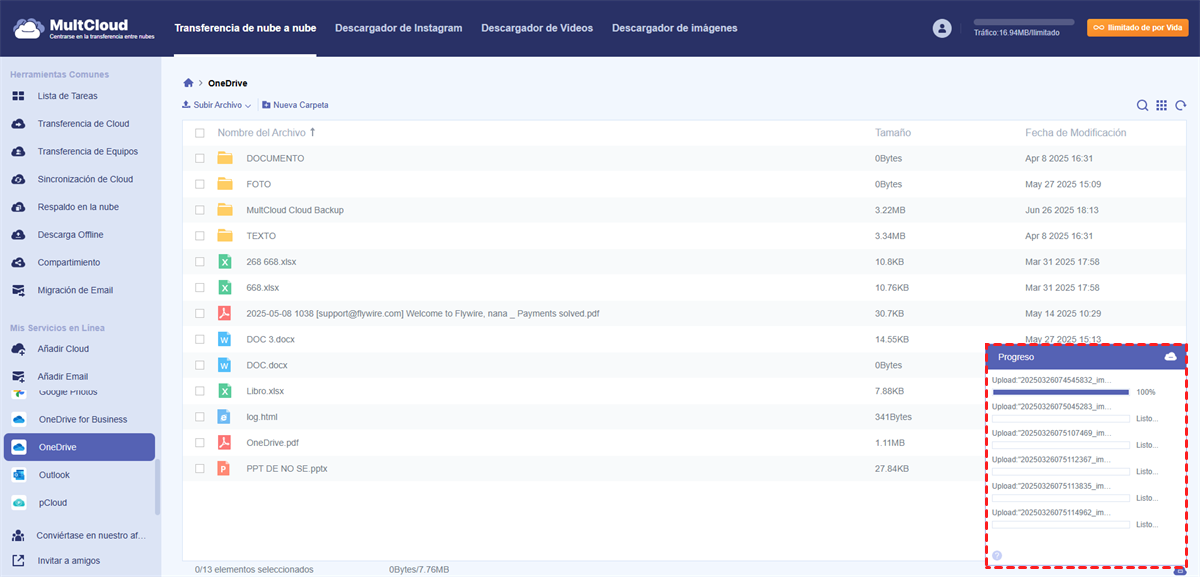Click the FOTO folder icon

point(225,184)
